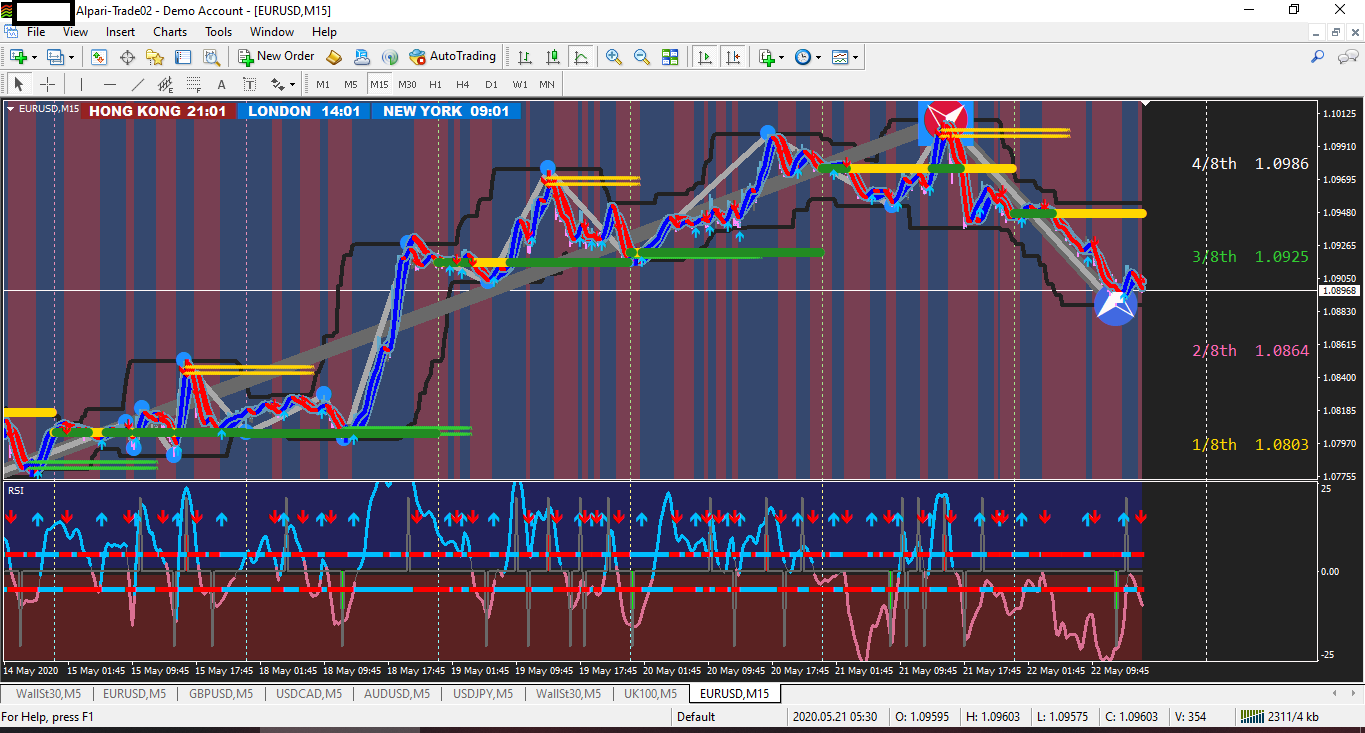Click the Zoom In magnifier icon
Image resolution: width=1365 pixels, height=733 pixels.
pos(614,57)
